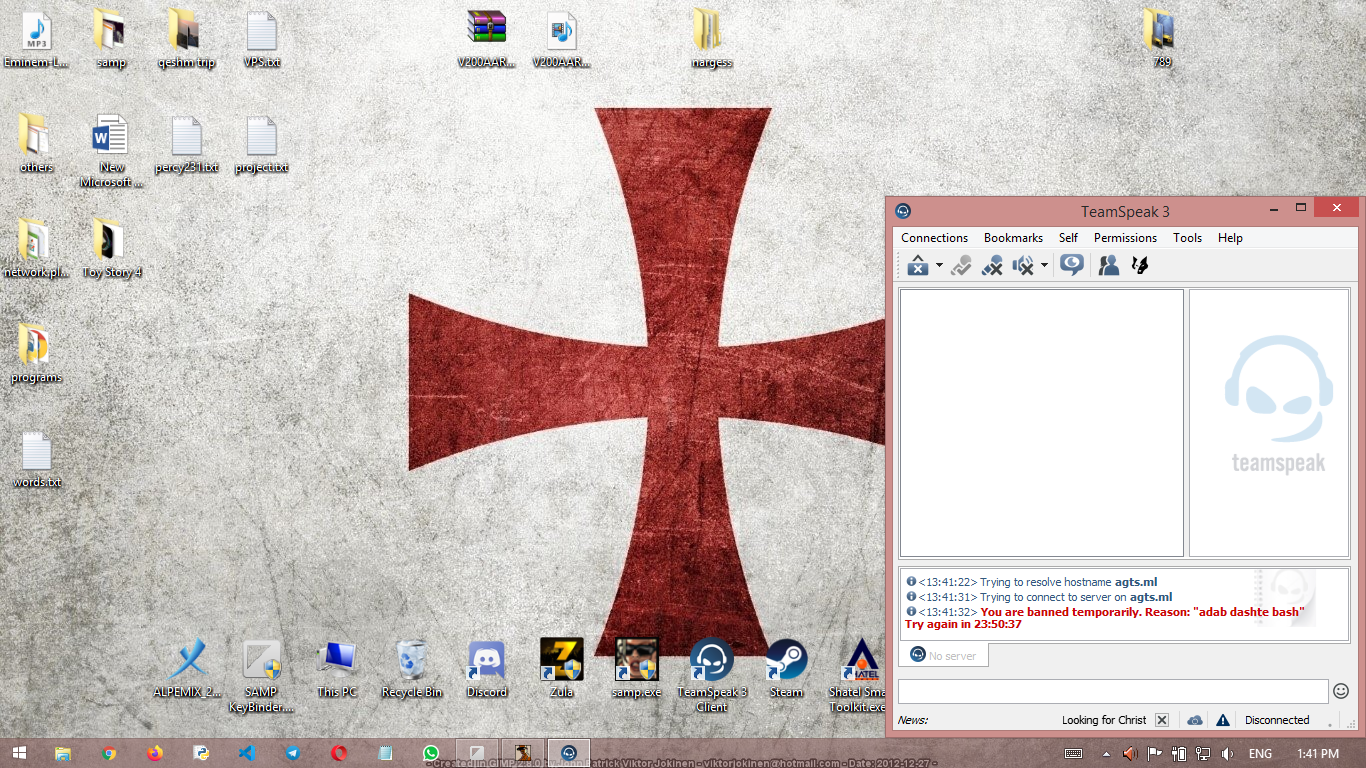Select the Recycle Bin icon
Viewport: 1366px width, 768px height.
412,669
